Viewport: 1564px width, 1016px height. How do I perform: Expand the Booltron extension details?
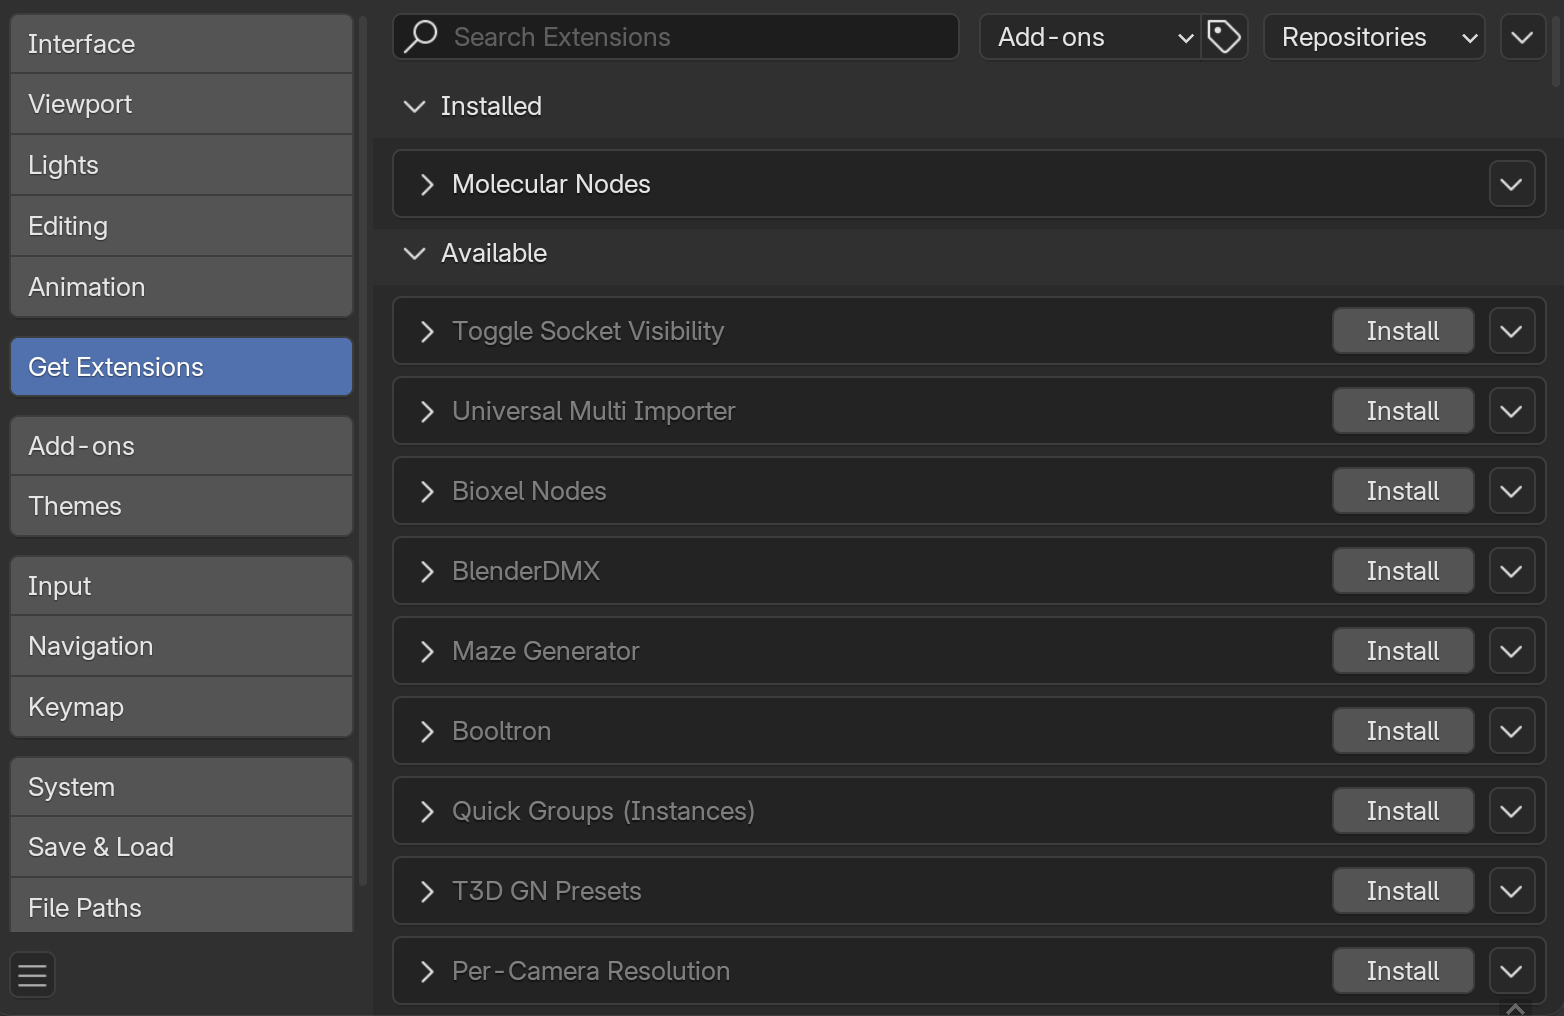click(x=427, y=731)
